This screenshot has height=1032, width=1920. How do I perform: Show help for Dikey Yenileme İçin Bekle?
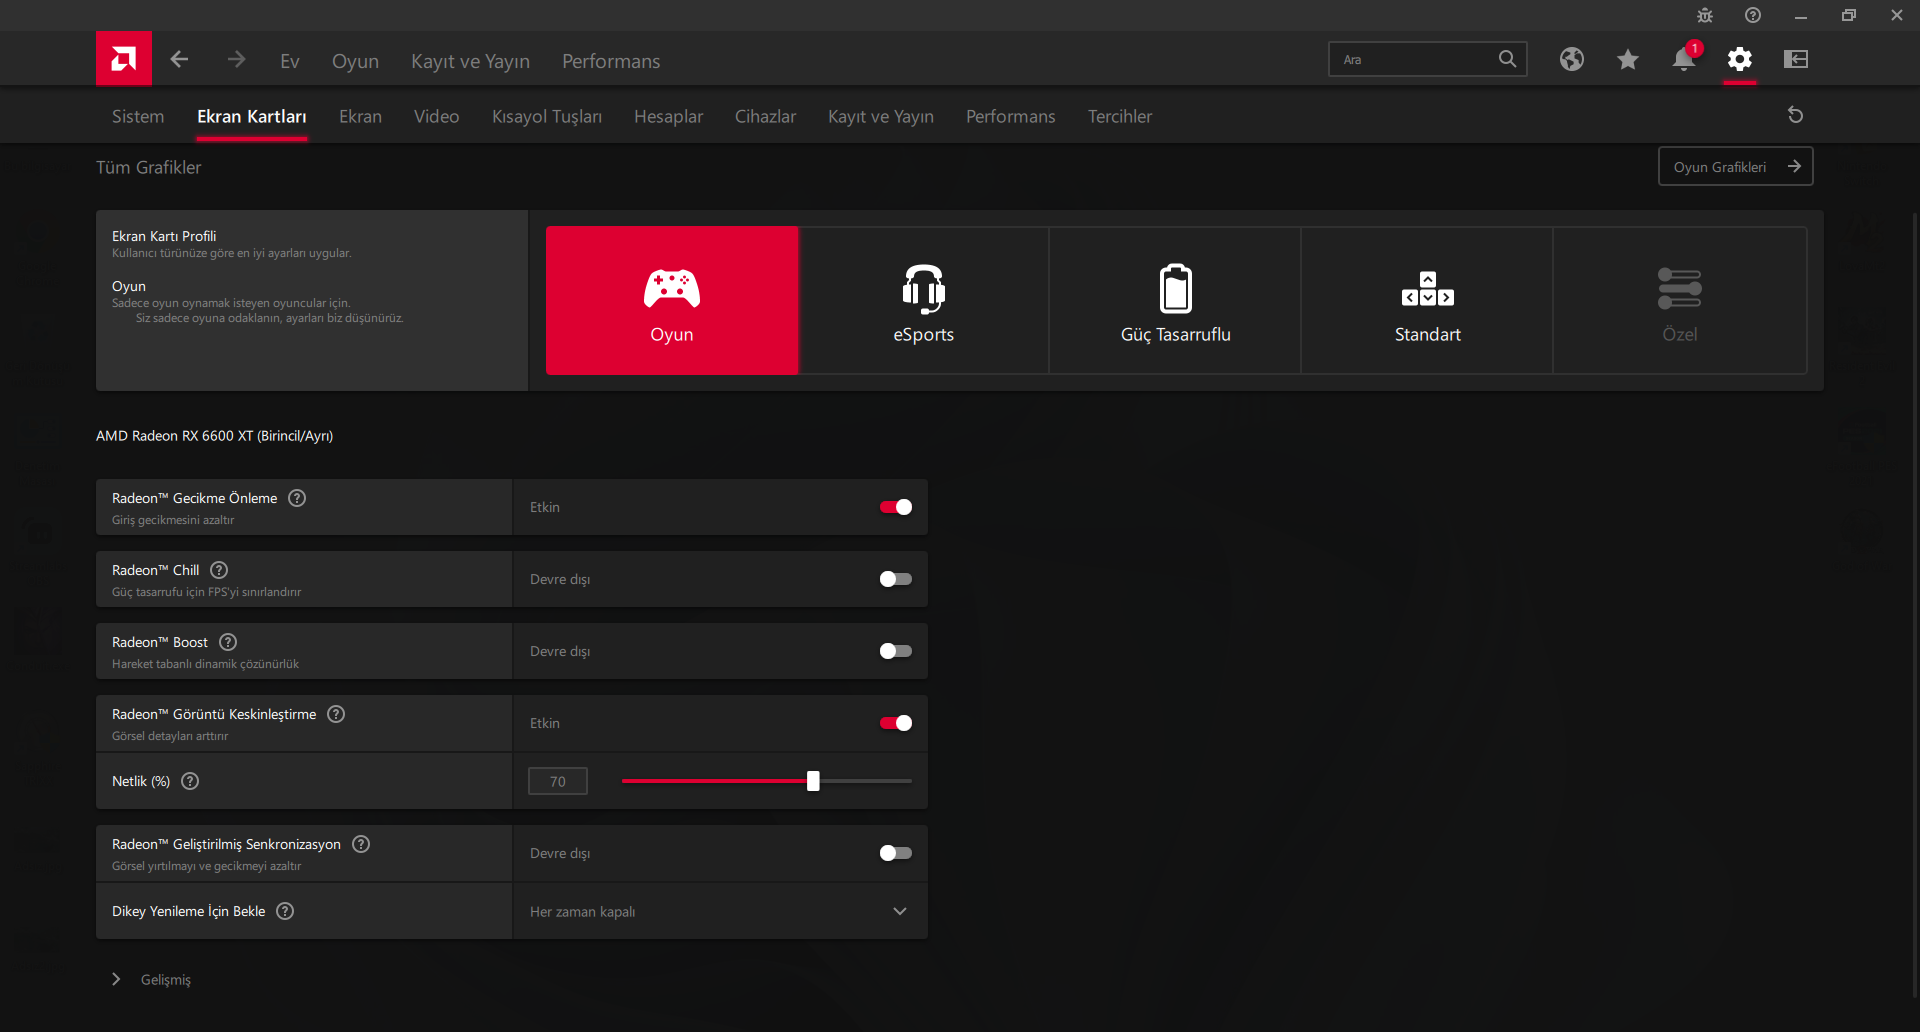click(x=285, y=911)
